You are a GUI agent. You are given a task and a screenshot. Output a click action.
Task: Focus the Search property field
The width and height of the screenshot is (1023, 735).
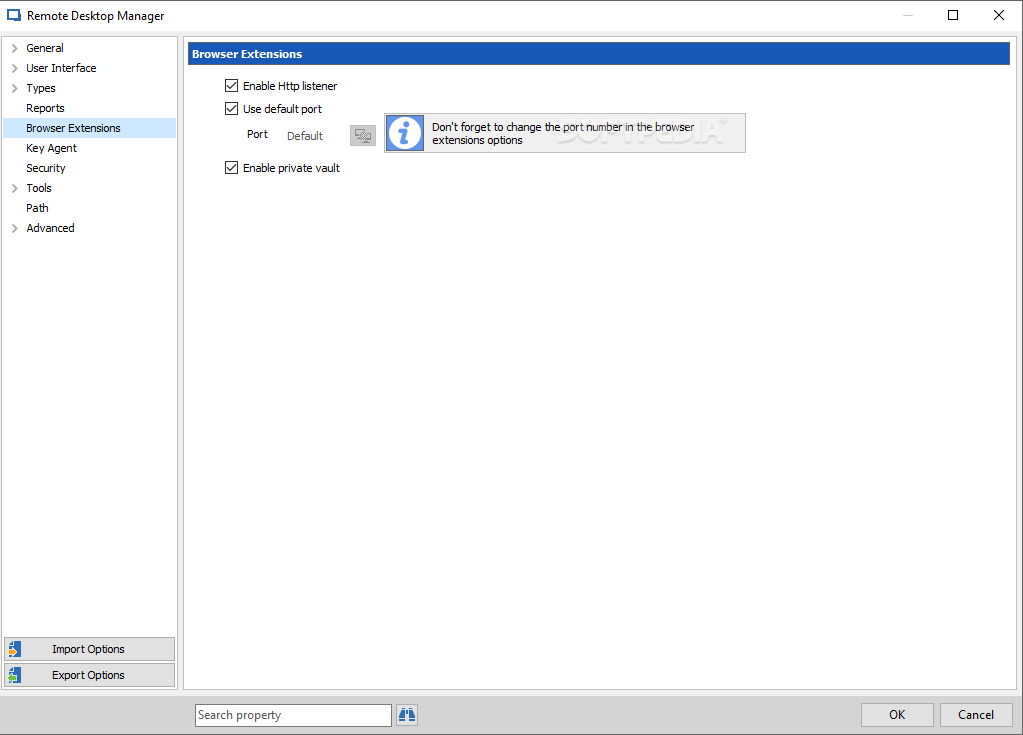click(x=293, y=715)
